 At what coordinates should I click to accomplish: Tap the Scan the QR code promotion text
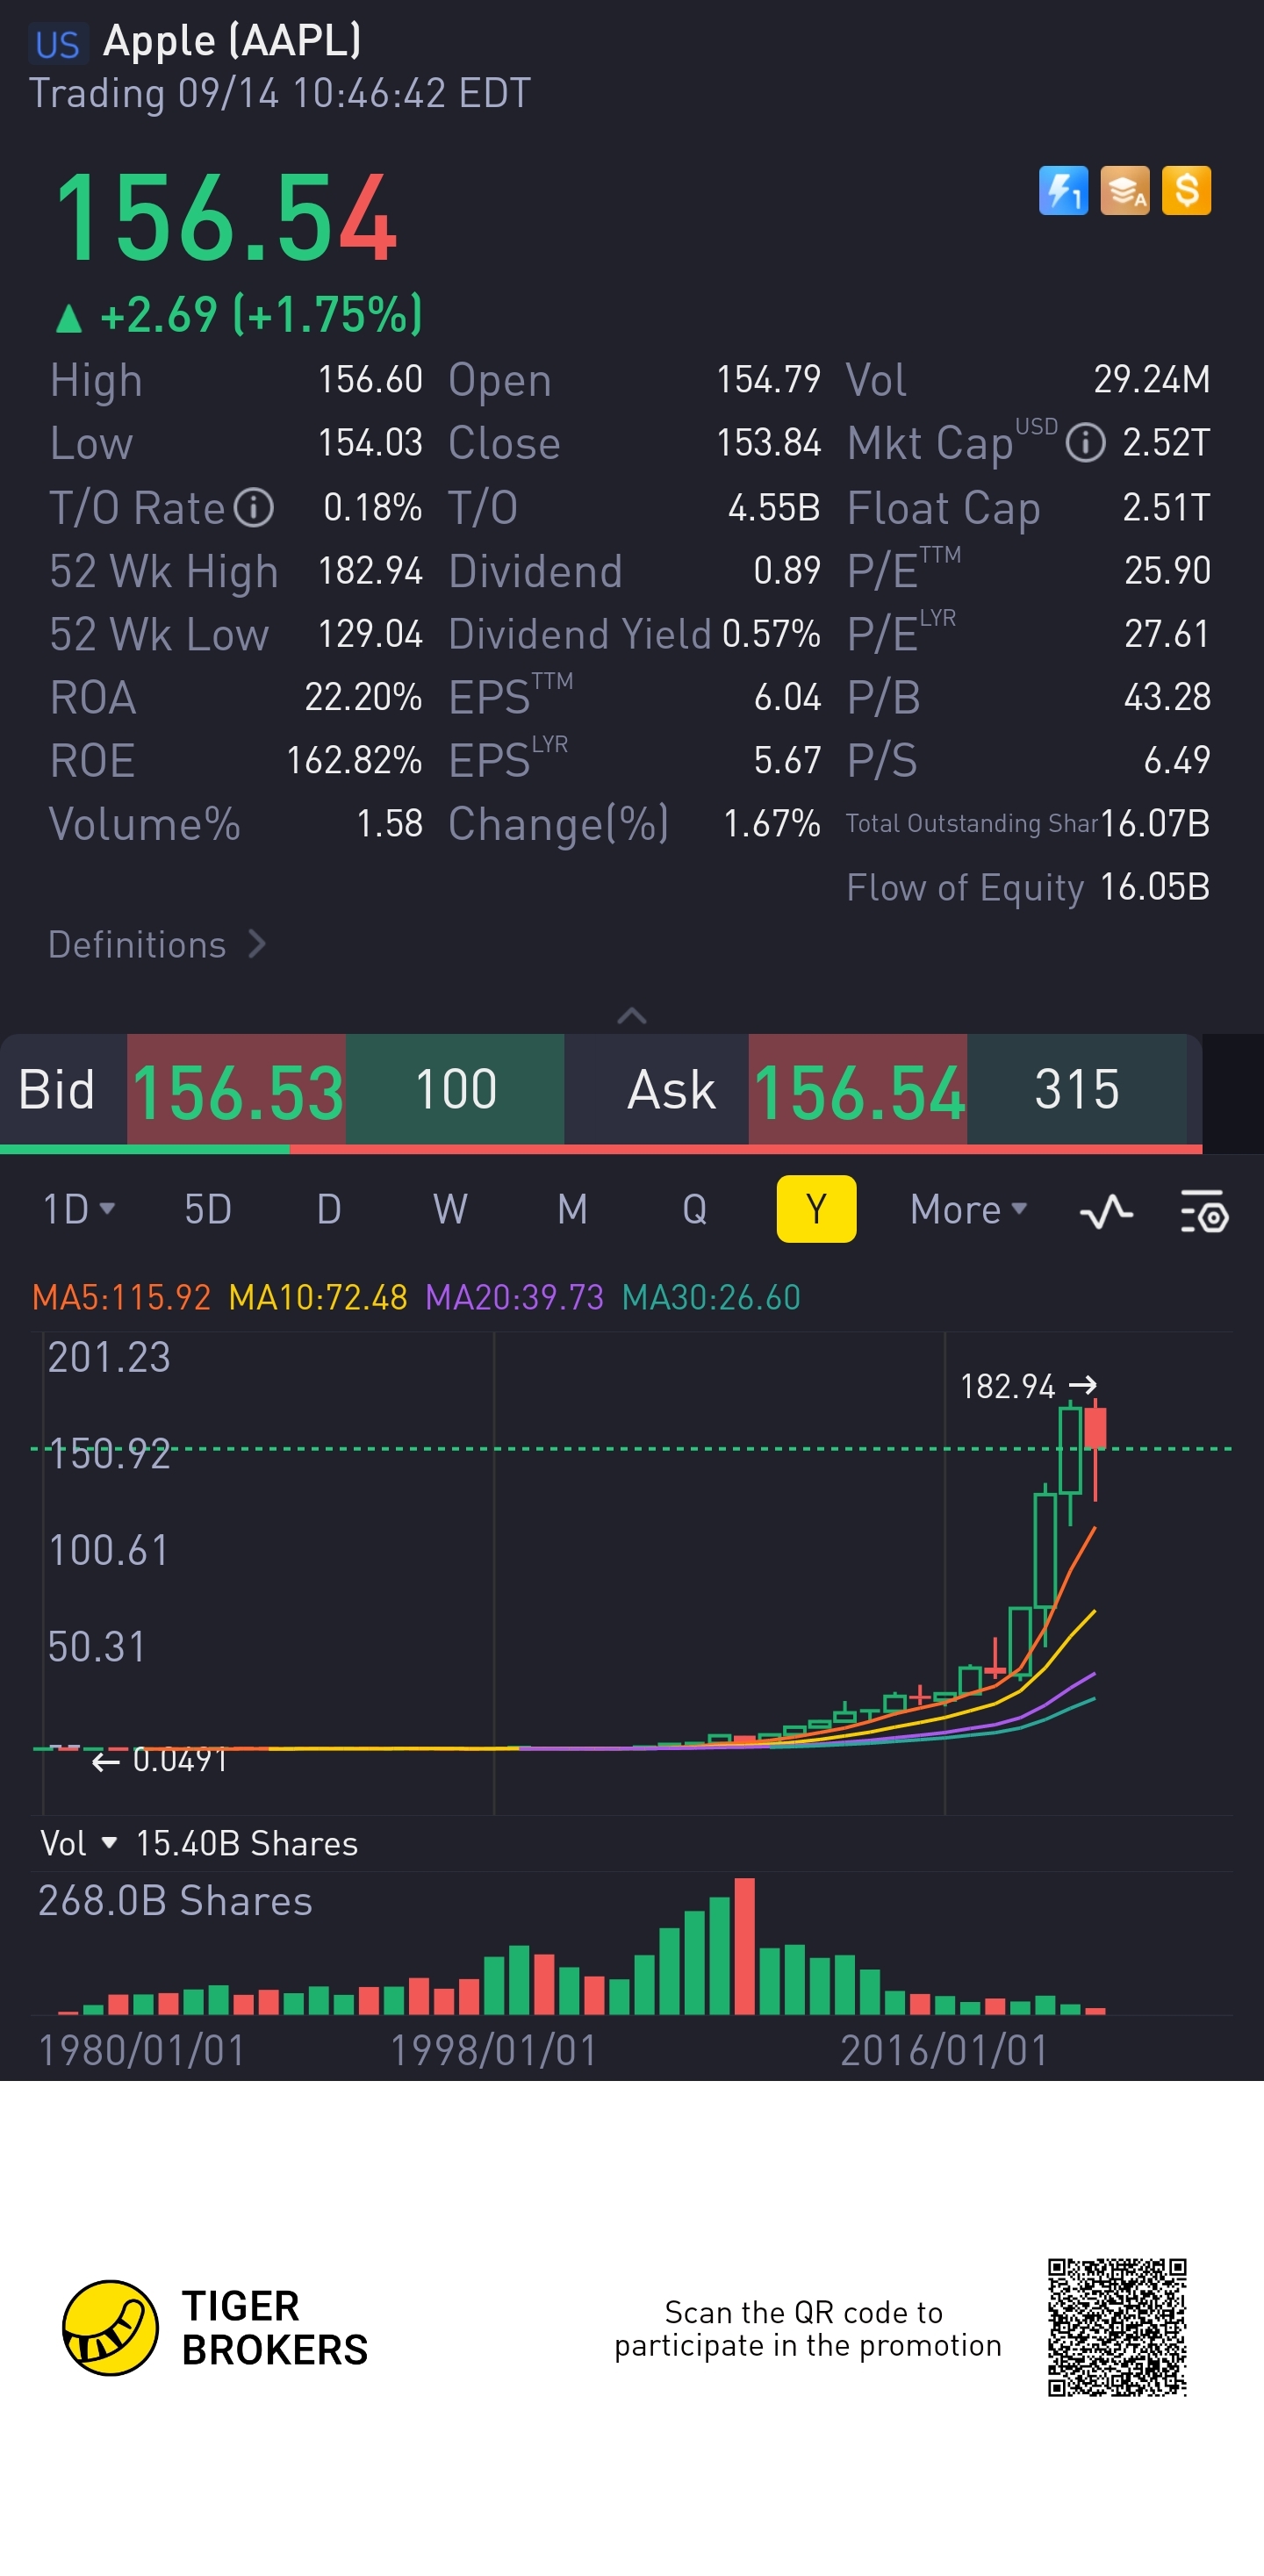[808, 2329]
